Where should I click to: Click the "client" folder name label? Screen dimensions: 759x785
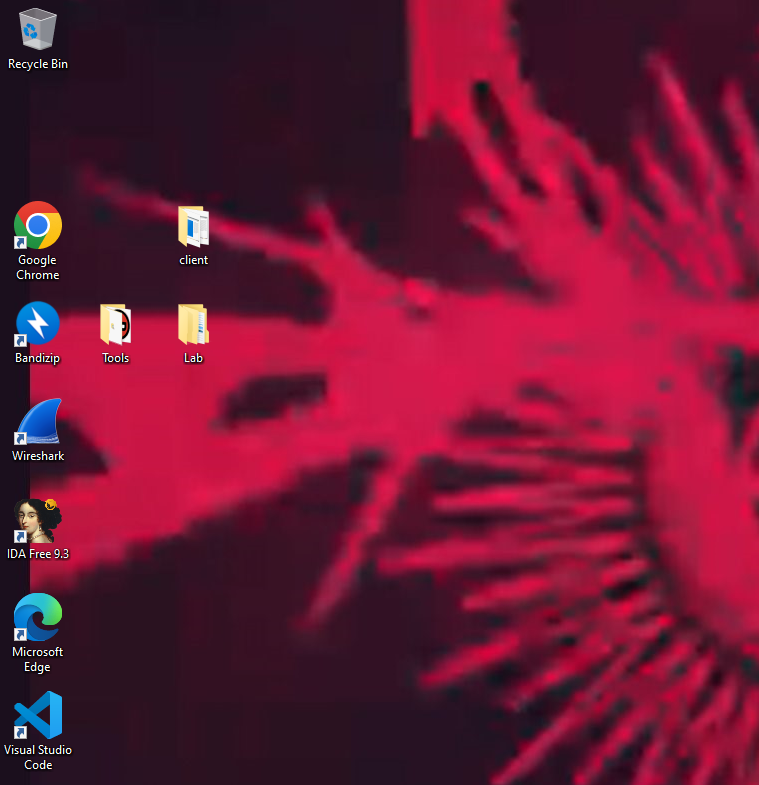tap(193, 260)
